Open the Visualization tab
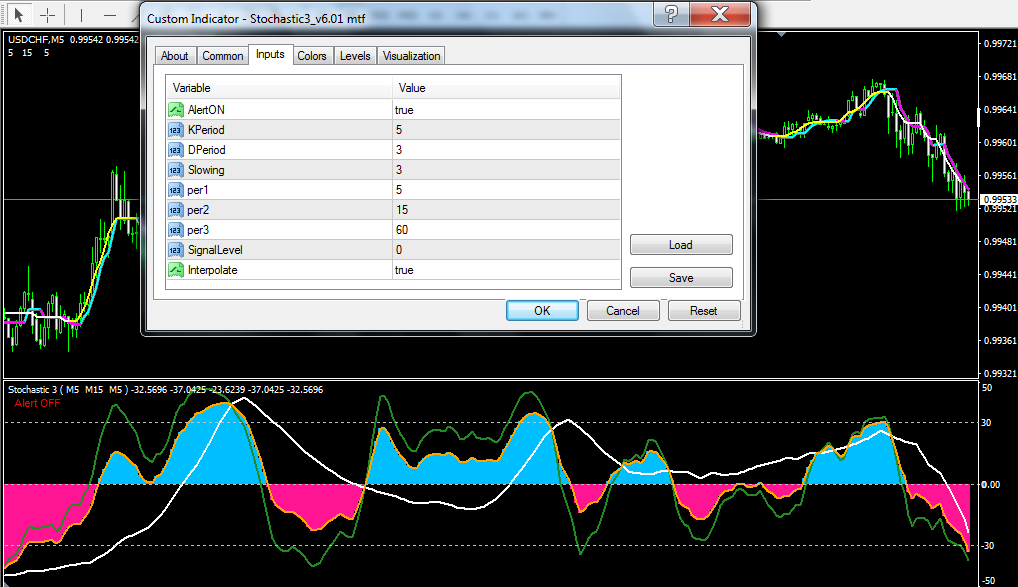The width and height of the screenshot is (1018, 587). 410,56
